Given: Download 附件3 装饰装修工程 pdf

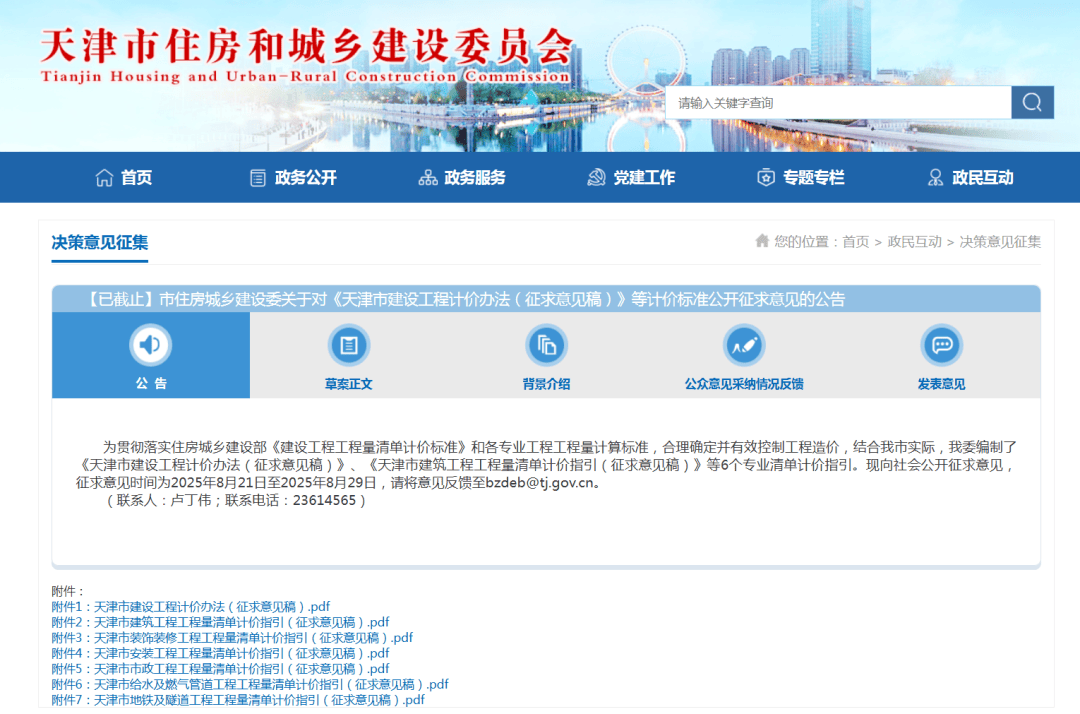Looking at the screenshot, I should (x=232, y=638).
